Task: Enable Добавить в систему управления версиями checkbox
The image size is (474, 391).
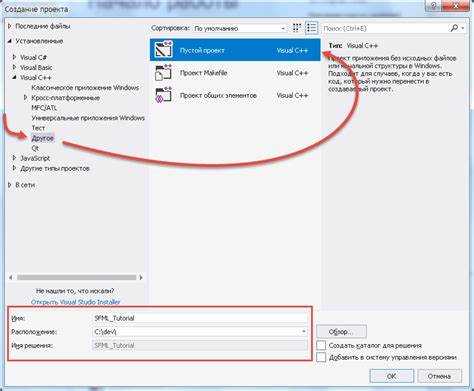Action: tap(321, 357)
